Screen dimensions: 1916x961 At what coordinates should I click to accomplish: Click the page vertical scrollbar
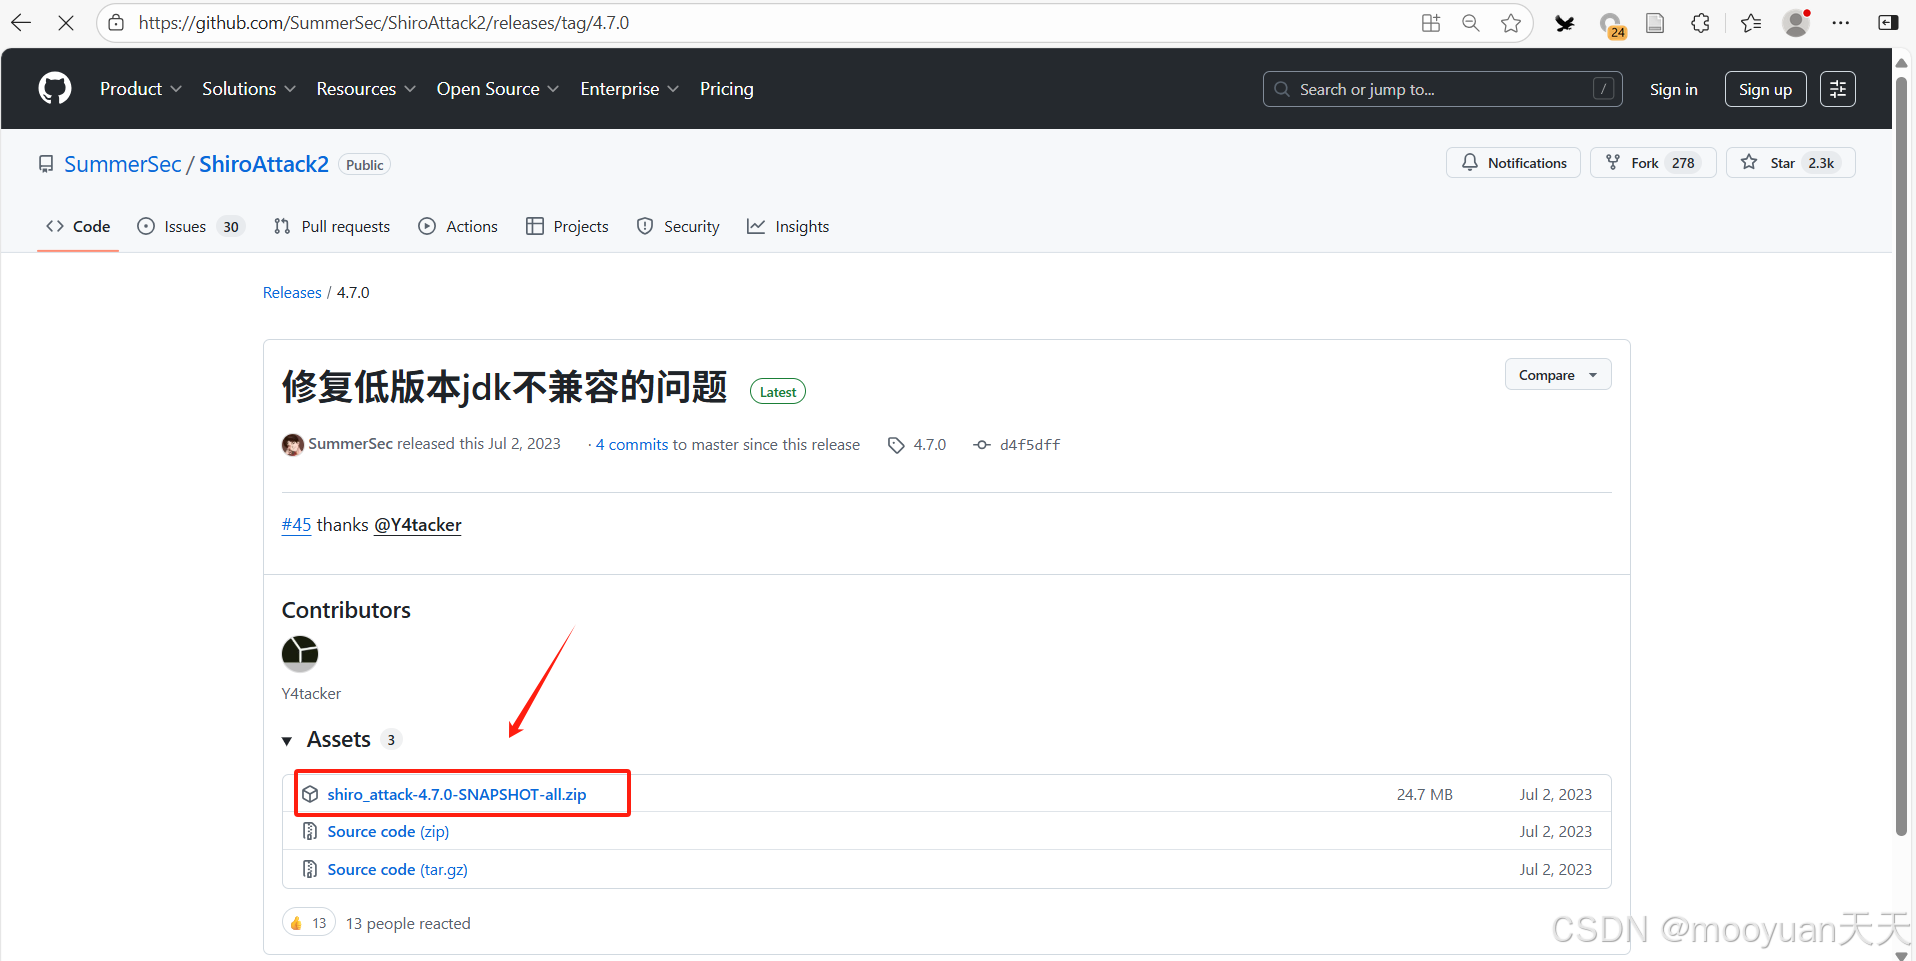pos(1901,456)
